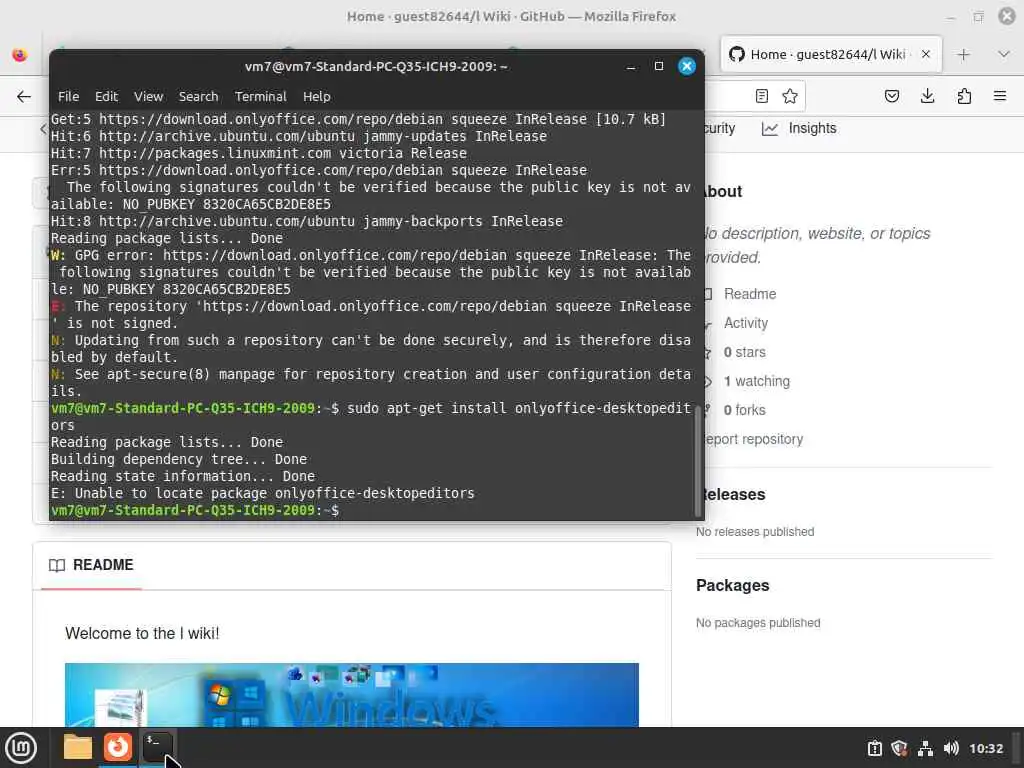Screen dimensions: 1024x768
Task: Open the Edit menu in terminal
Action: tap(106, 97)
